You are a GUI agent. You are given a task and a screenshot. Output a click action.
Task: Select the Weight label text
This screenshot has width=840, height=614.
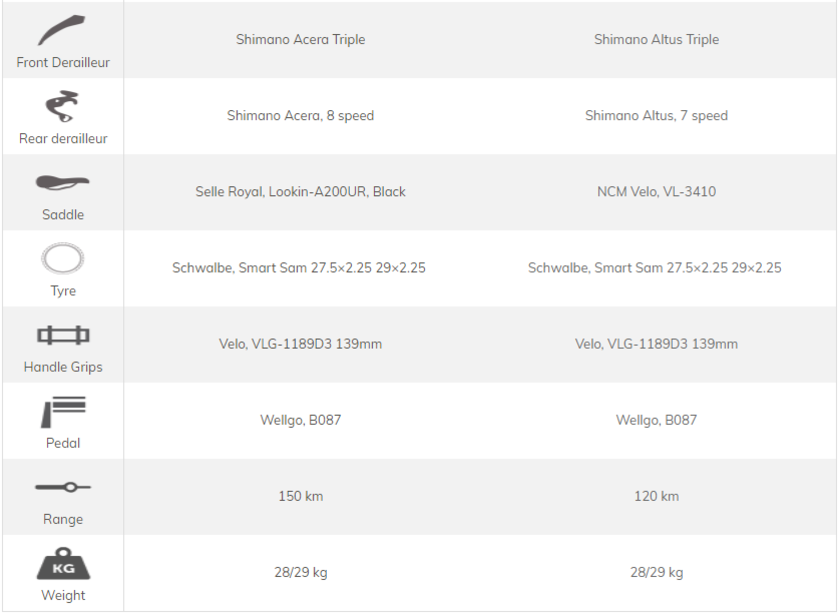(x=63, y=595)
